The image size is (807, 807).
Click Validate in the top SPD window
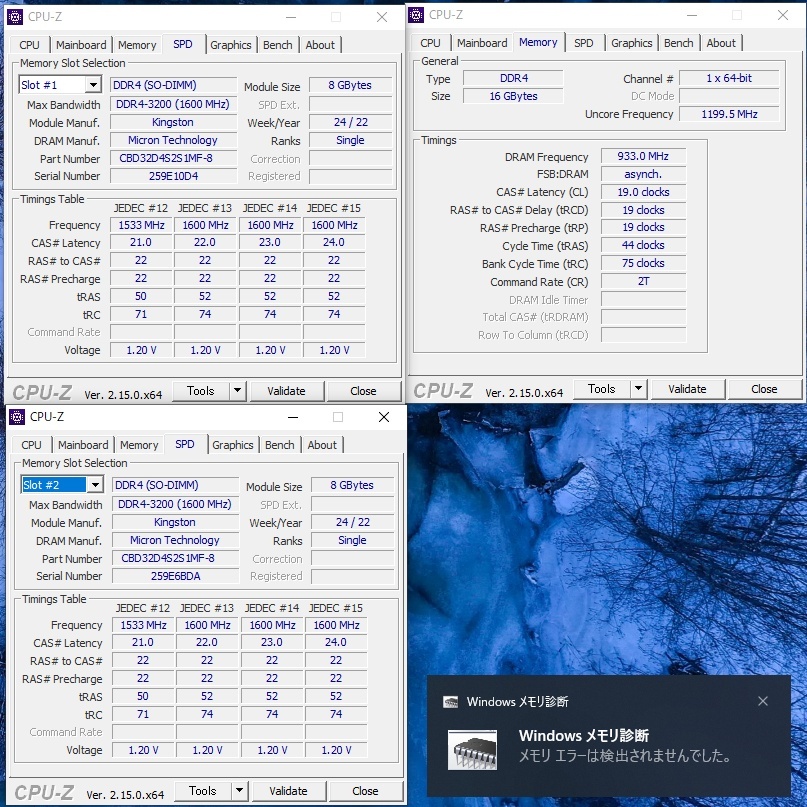[287, 390]
